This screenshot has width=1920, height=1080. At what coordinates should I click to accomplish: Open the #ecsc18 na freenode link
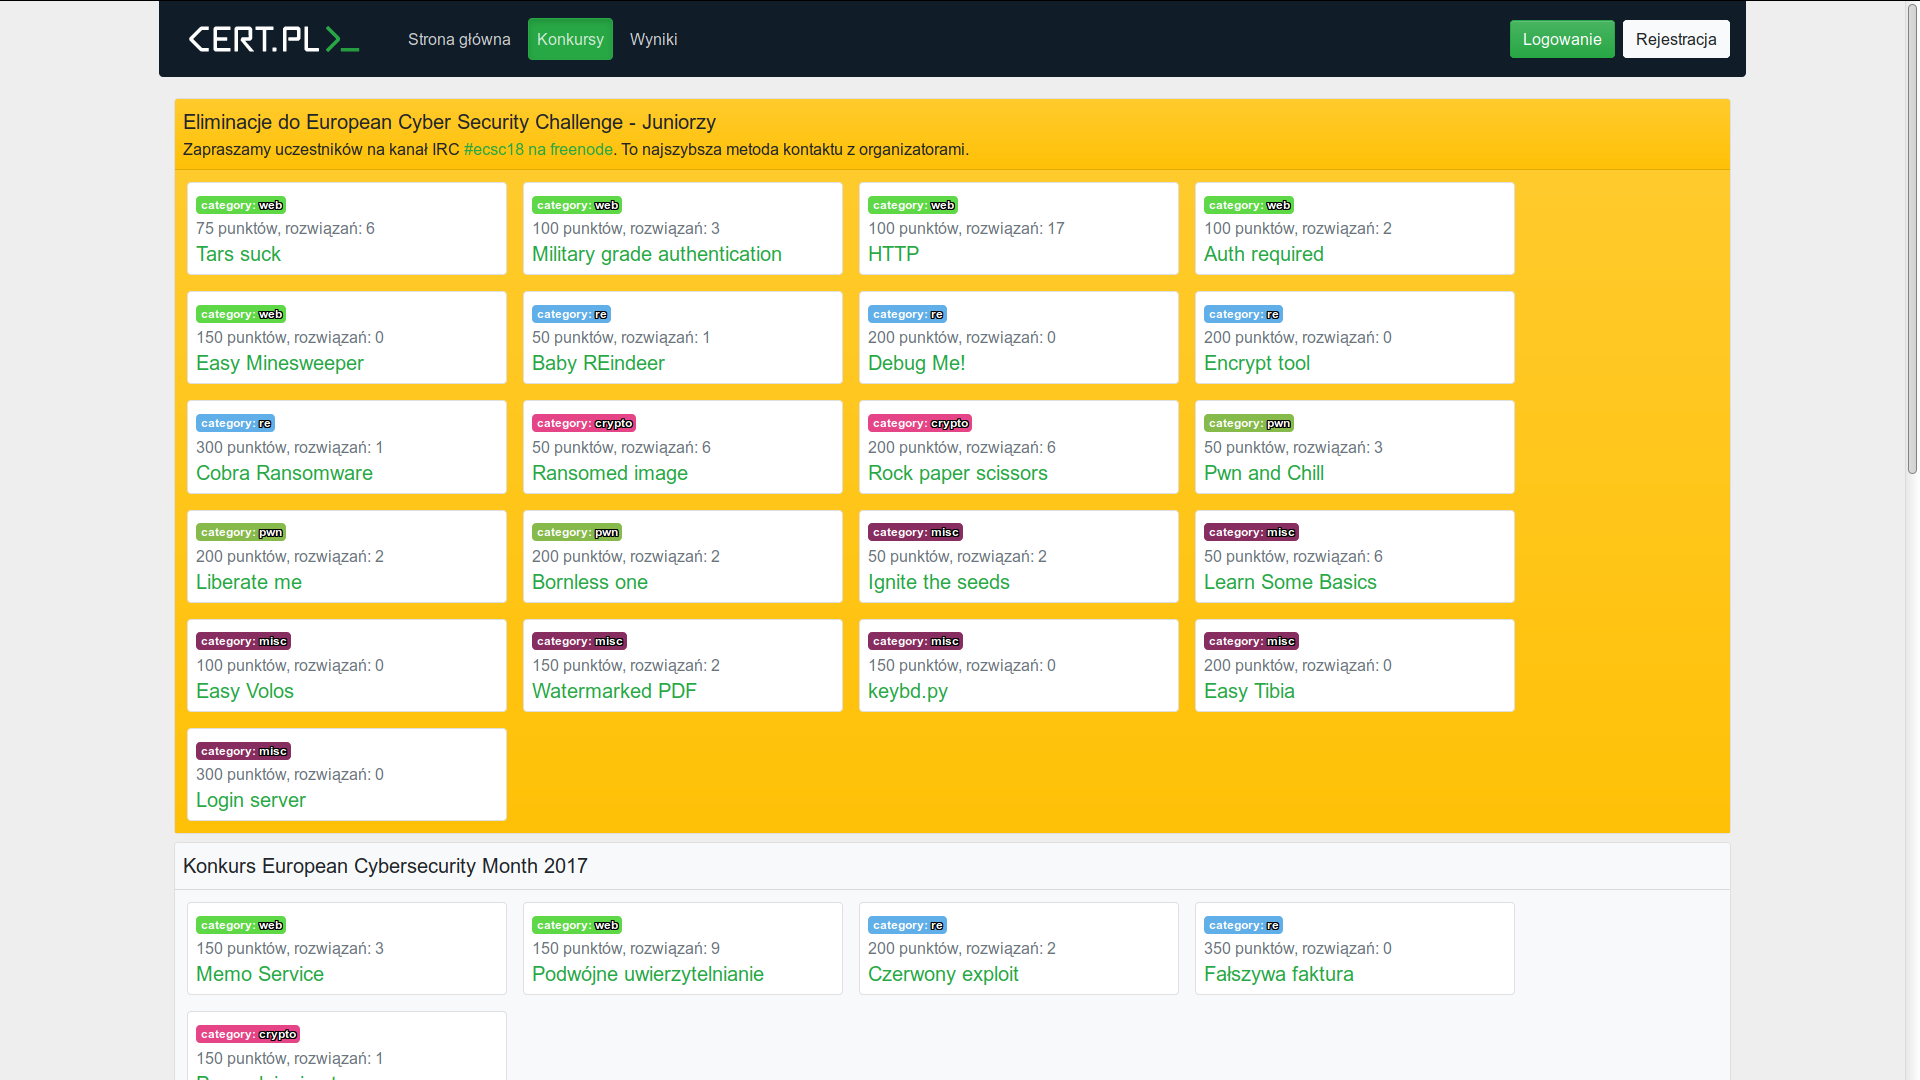(x=538, y=149)
